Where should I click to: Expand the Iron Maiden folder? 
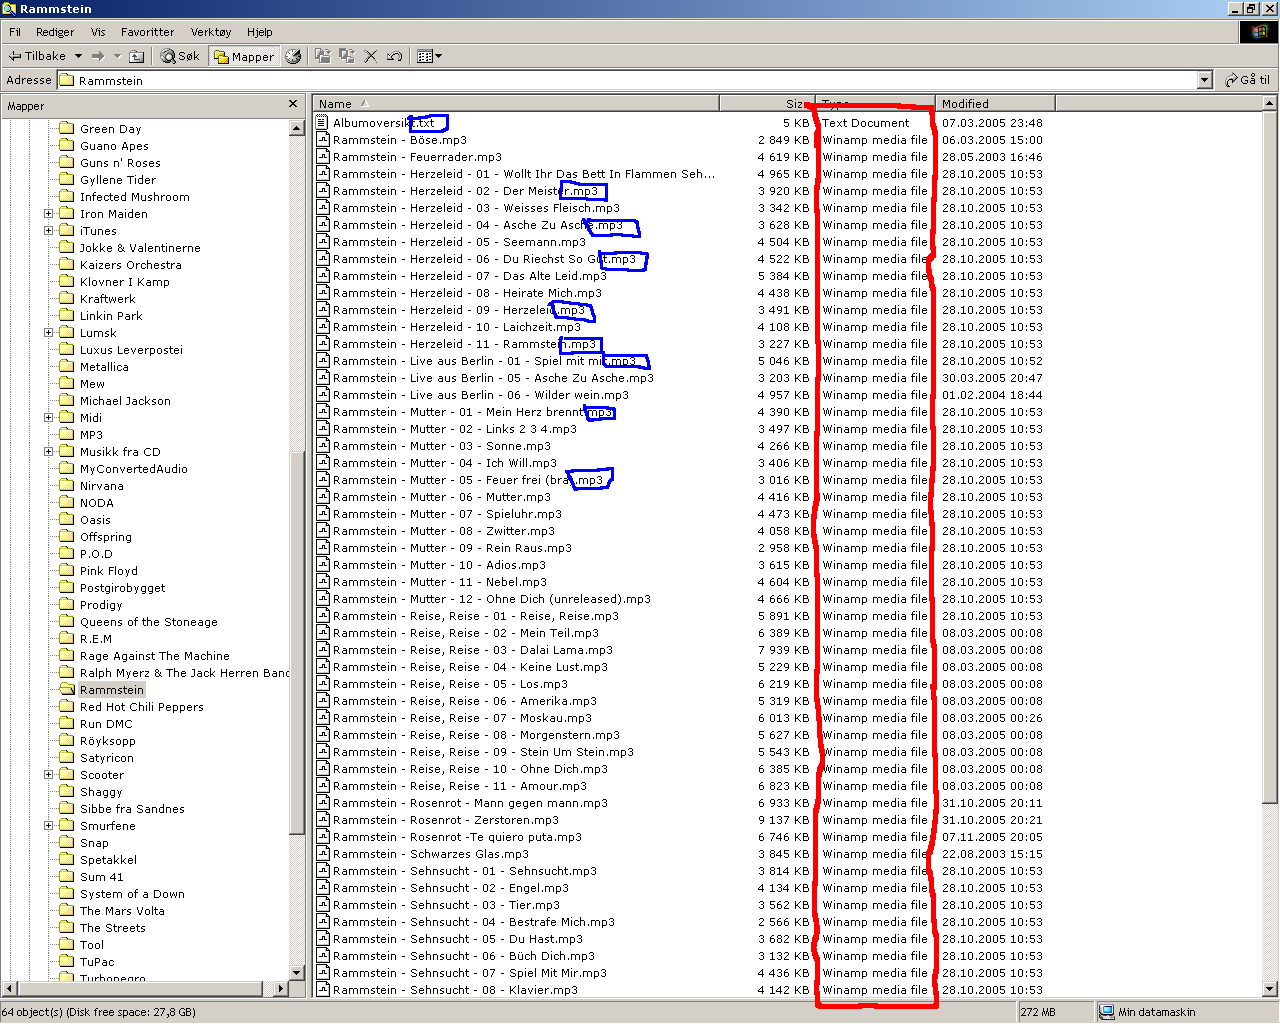(48, 213)
